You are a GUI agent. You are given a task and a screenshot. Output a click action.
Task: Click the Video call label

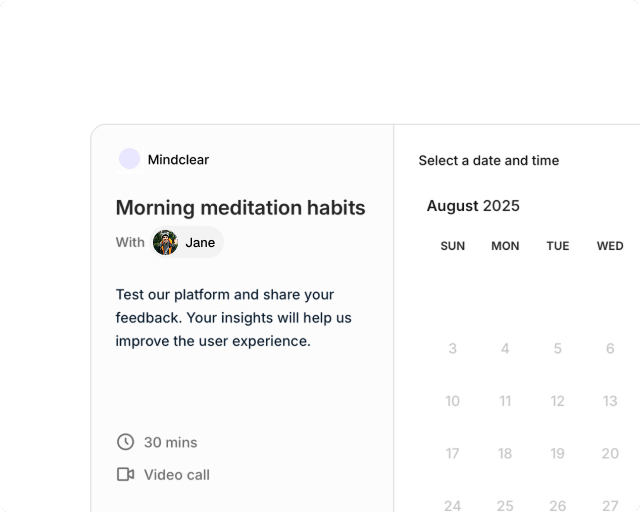[x=177, y=474]
